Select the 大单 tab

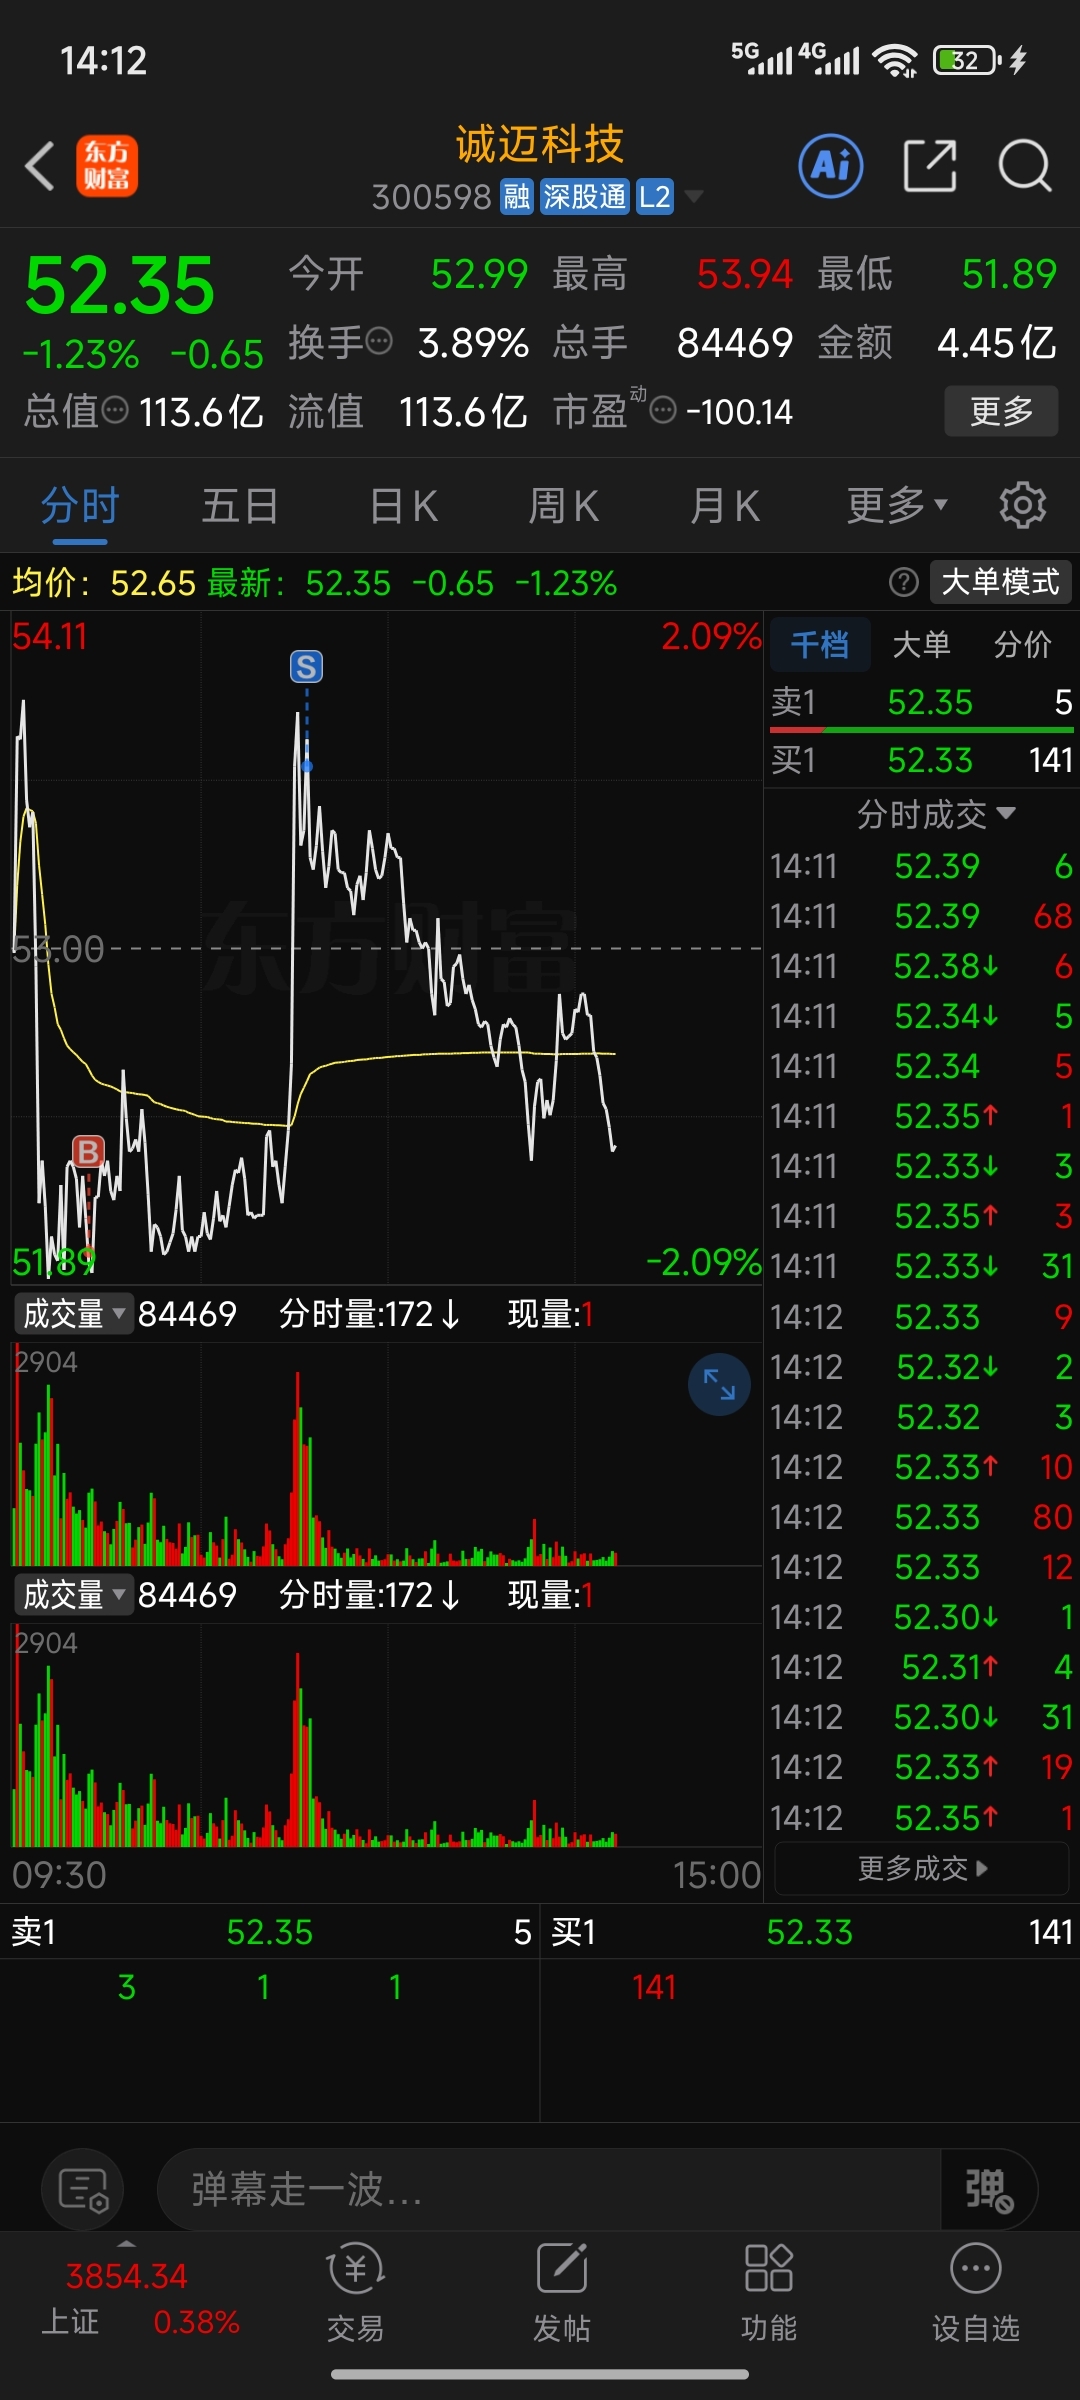(x=921, y=644)
